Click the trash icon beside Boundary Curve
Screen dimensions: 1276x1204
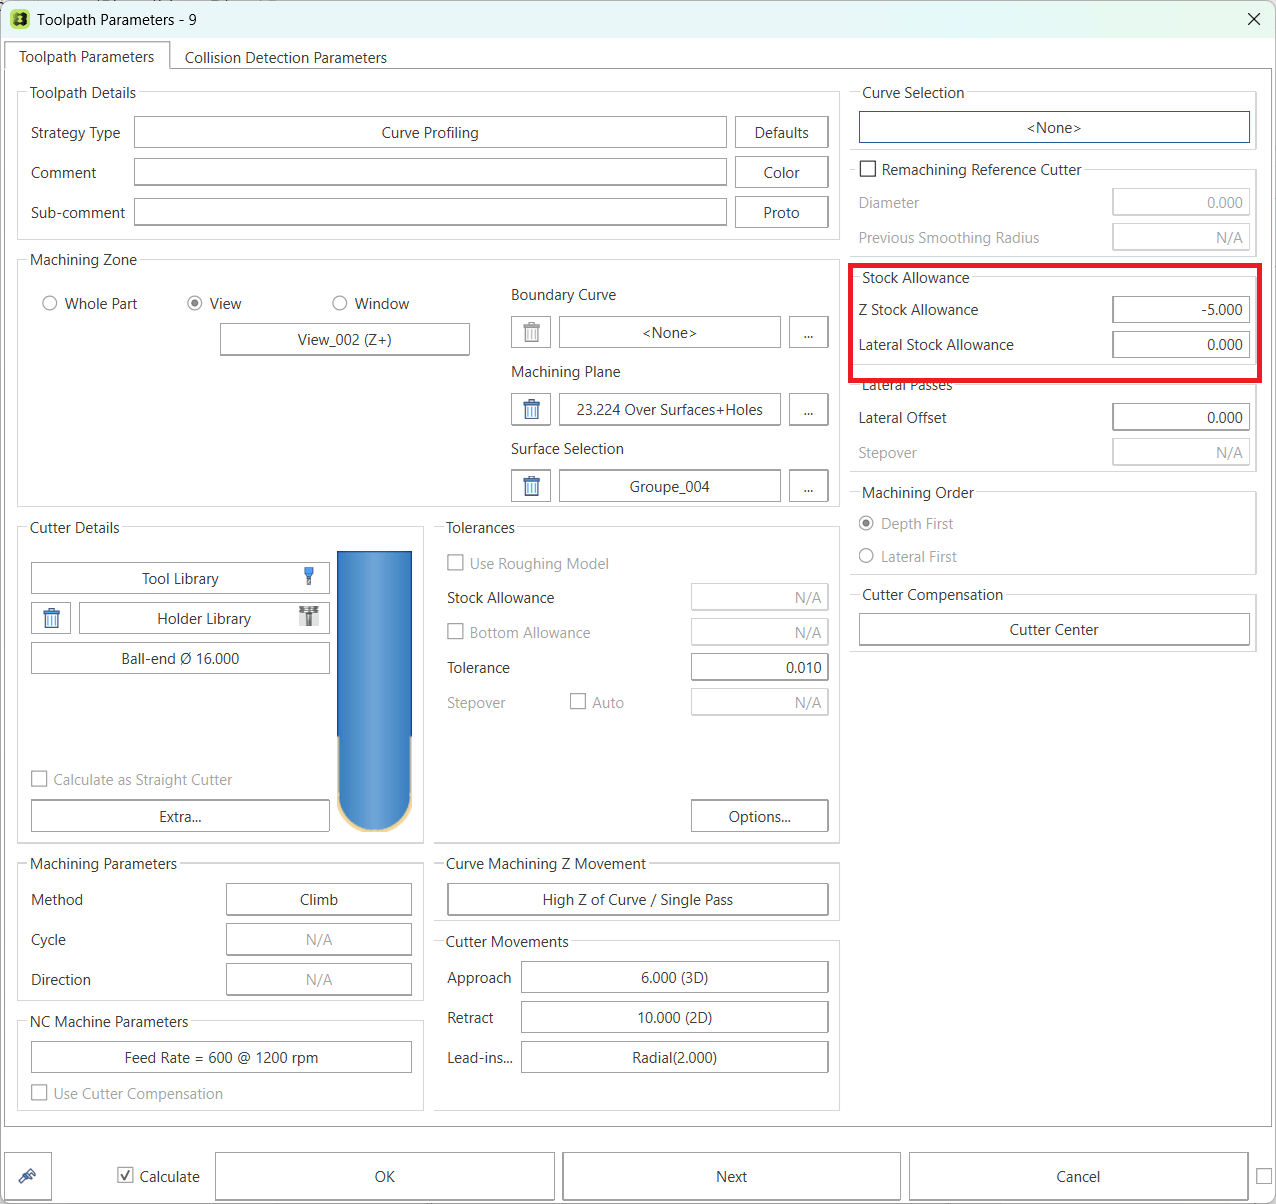click(x=531, y=332)
